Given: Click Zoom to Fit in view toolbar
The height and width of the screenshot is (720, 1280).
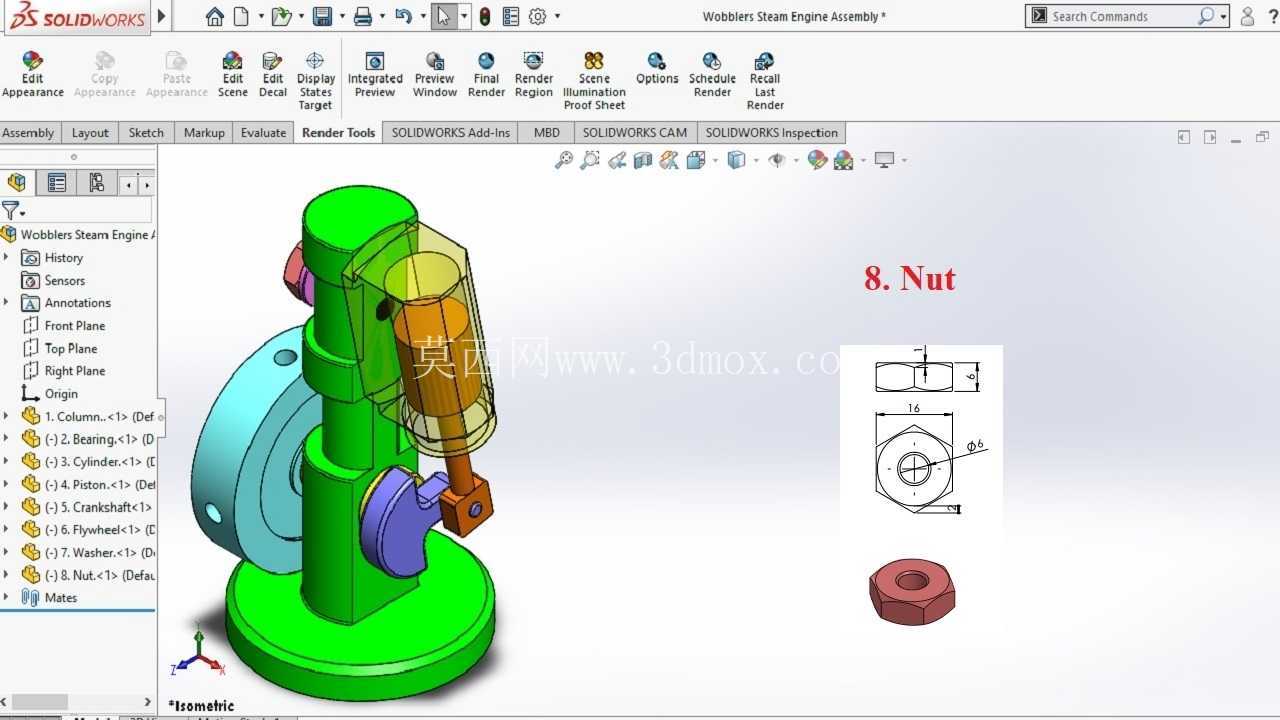Looking at the screenshot, I should (x=564, y=160).
